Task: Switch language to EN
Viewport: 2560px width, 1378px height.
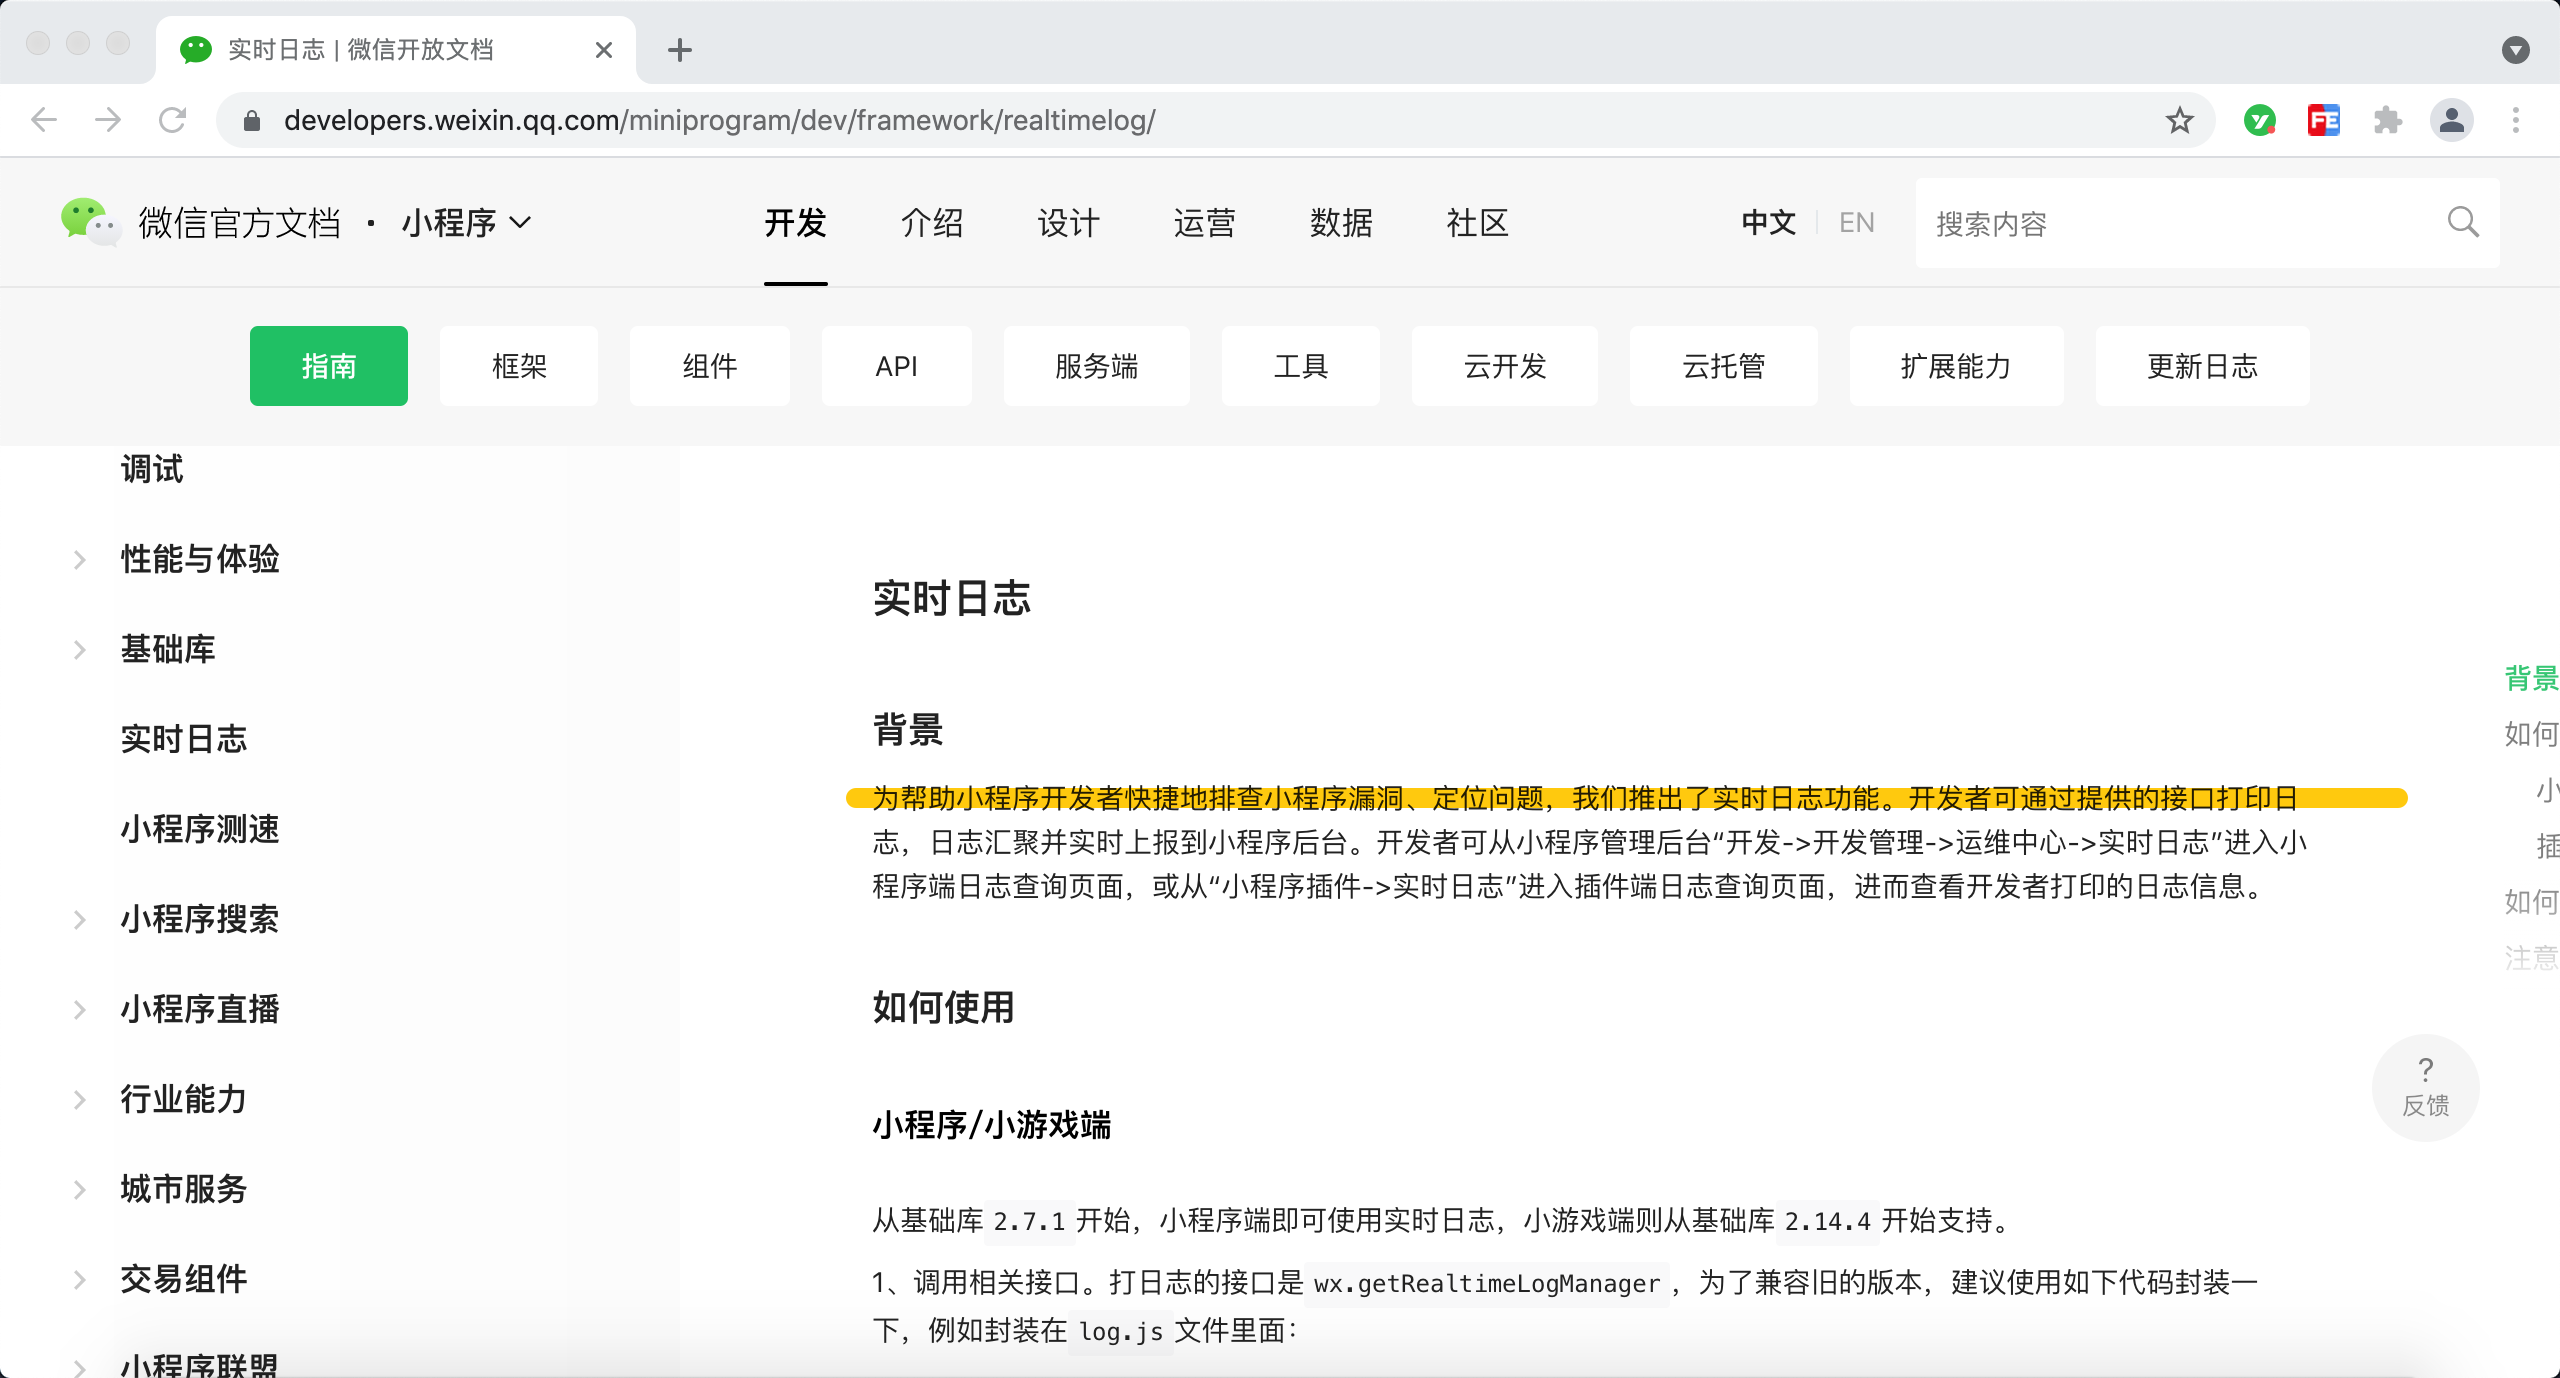Action: [1855, 222]
